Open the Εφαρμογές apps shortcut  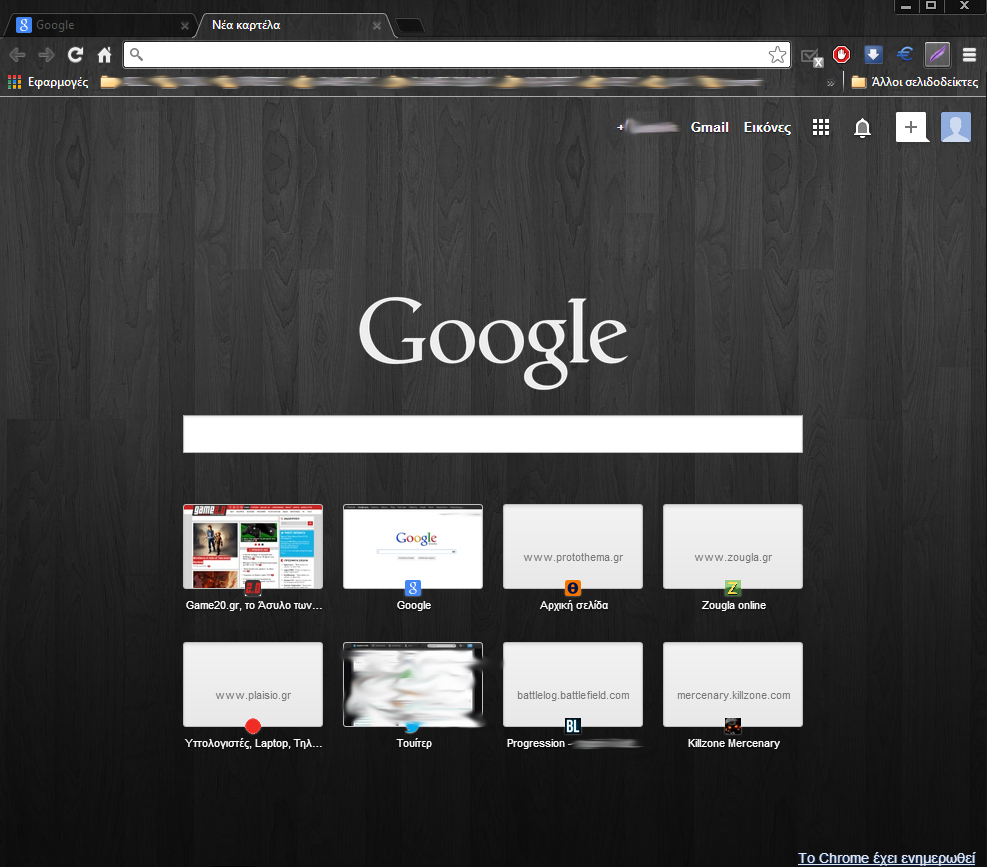(48, 82)
